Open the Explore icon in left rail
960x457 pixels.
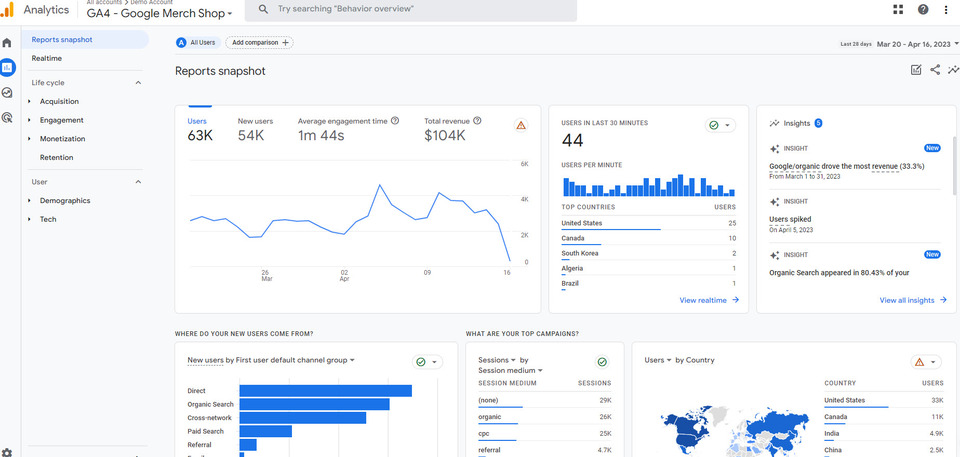8,92
